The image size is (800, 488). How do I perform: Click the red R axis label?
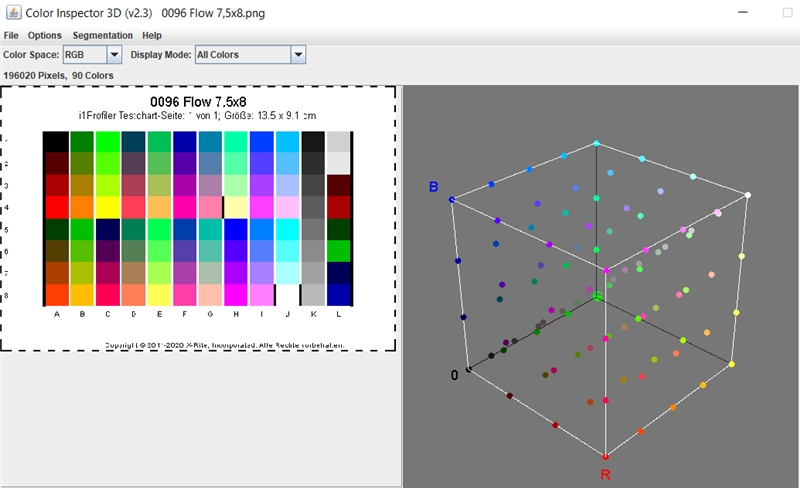click(605, 474)
